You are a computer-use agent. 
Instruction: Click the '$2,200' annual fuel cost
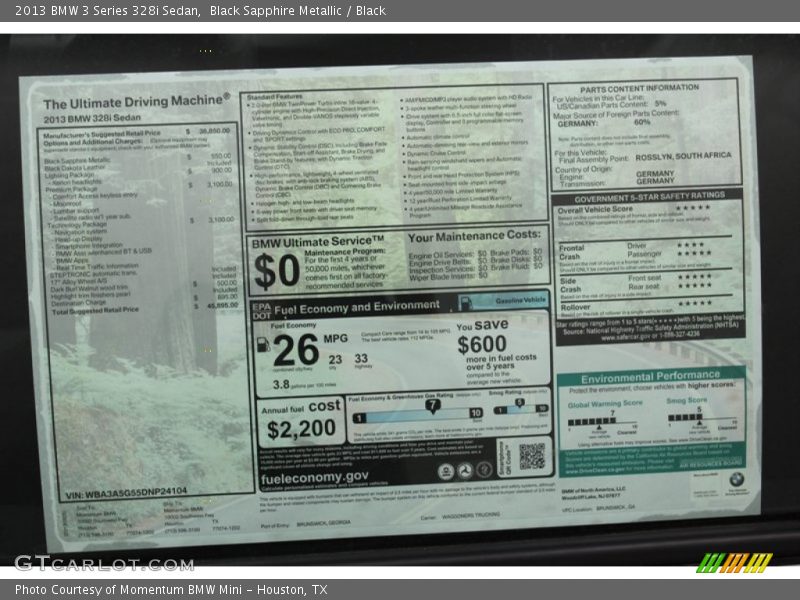coord(301,430)
